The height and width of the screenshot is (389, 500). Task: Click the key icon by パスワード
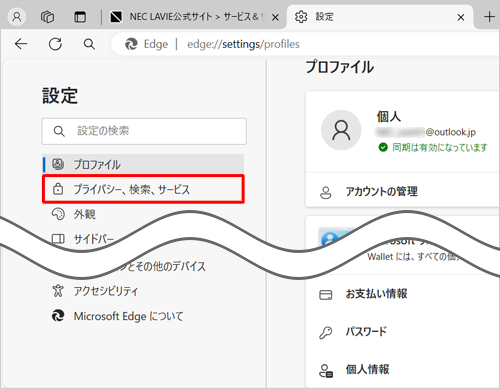pyautogui.click(x=326, y=332)
